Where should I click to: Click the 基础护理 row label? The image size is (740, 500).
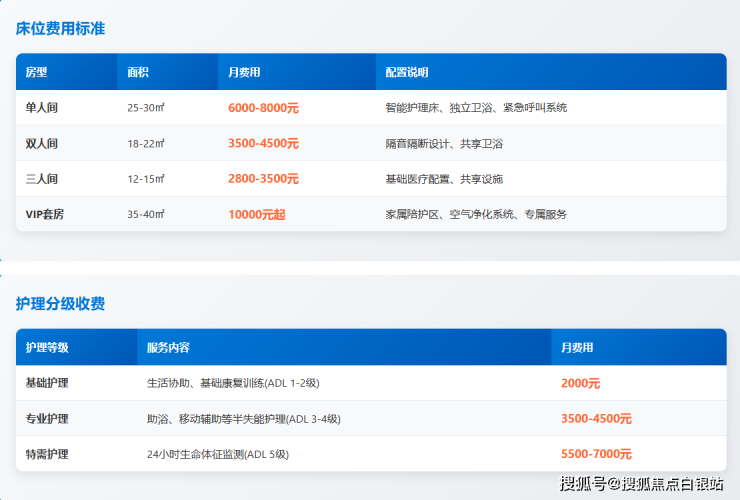coord(47,383)
